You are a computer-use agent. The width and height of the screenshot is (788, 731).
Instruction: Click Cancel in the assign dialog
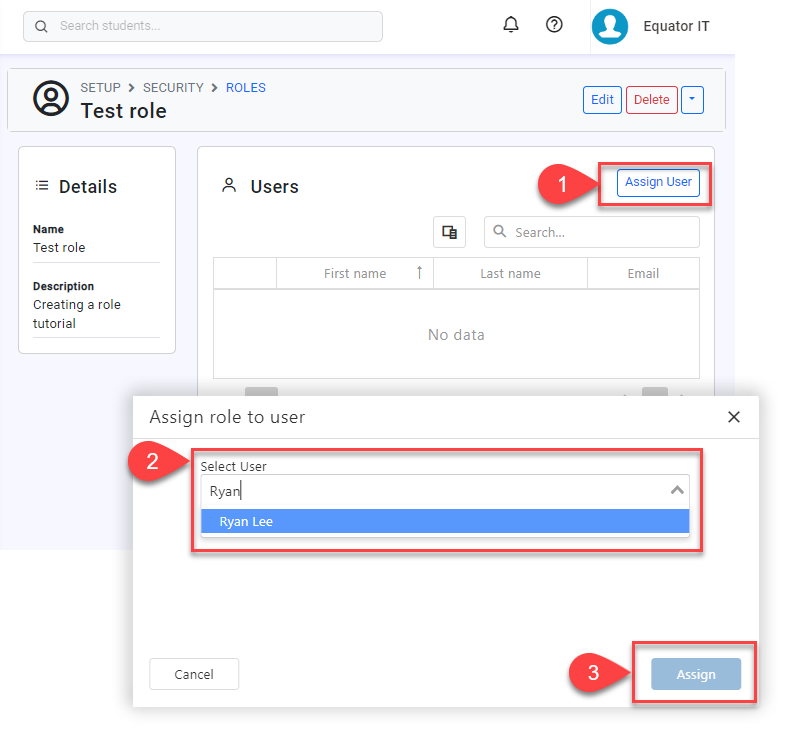(194, 674)
